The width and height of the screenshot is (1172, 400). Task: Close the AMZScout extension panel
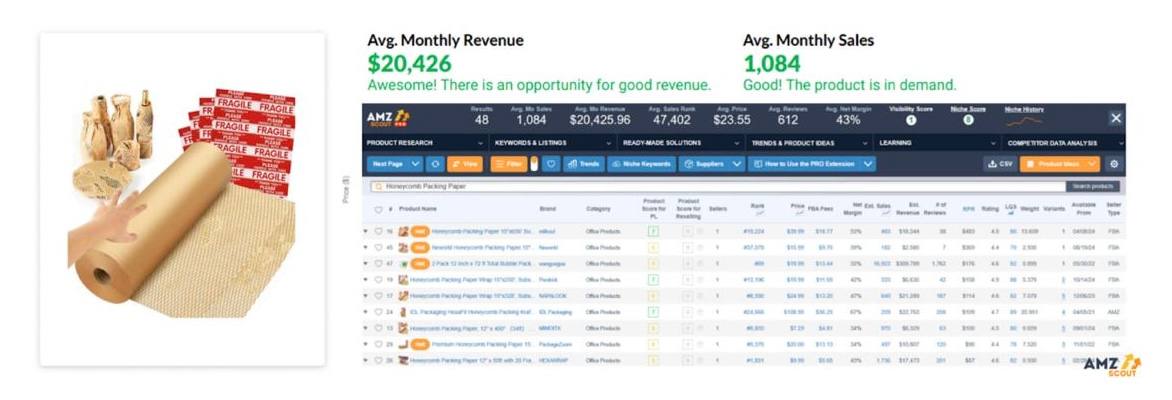click(x=1115, y=118)
